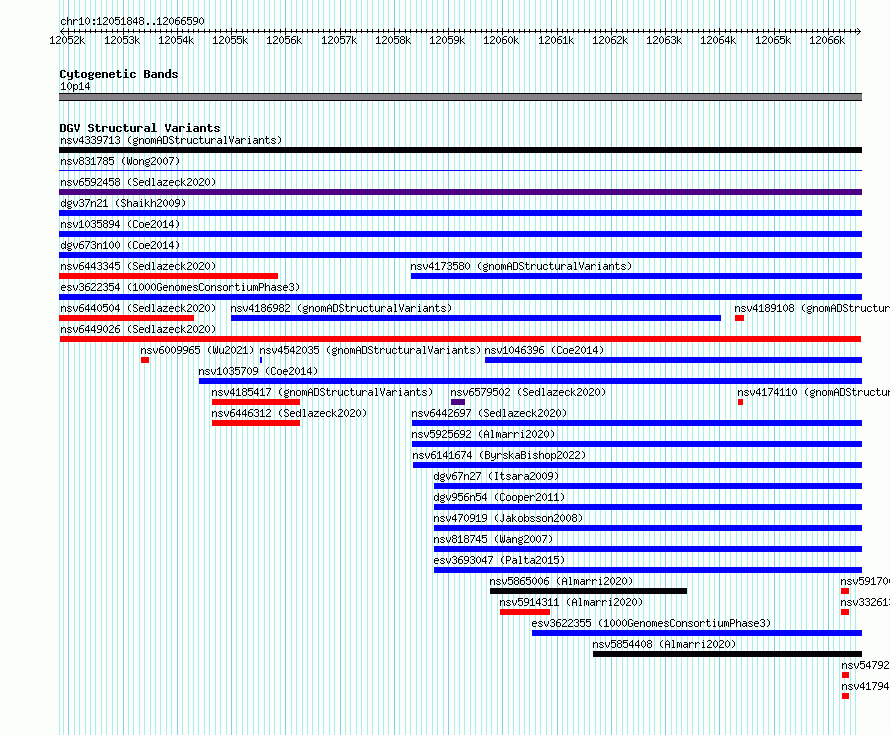The width and height of the screenshot is (890, 735).
Task: Select nsv818745 (Wang2007) label
Action: pos(493,539)
